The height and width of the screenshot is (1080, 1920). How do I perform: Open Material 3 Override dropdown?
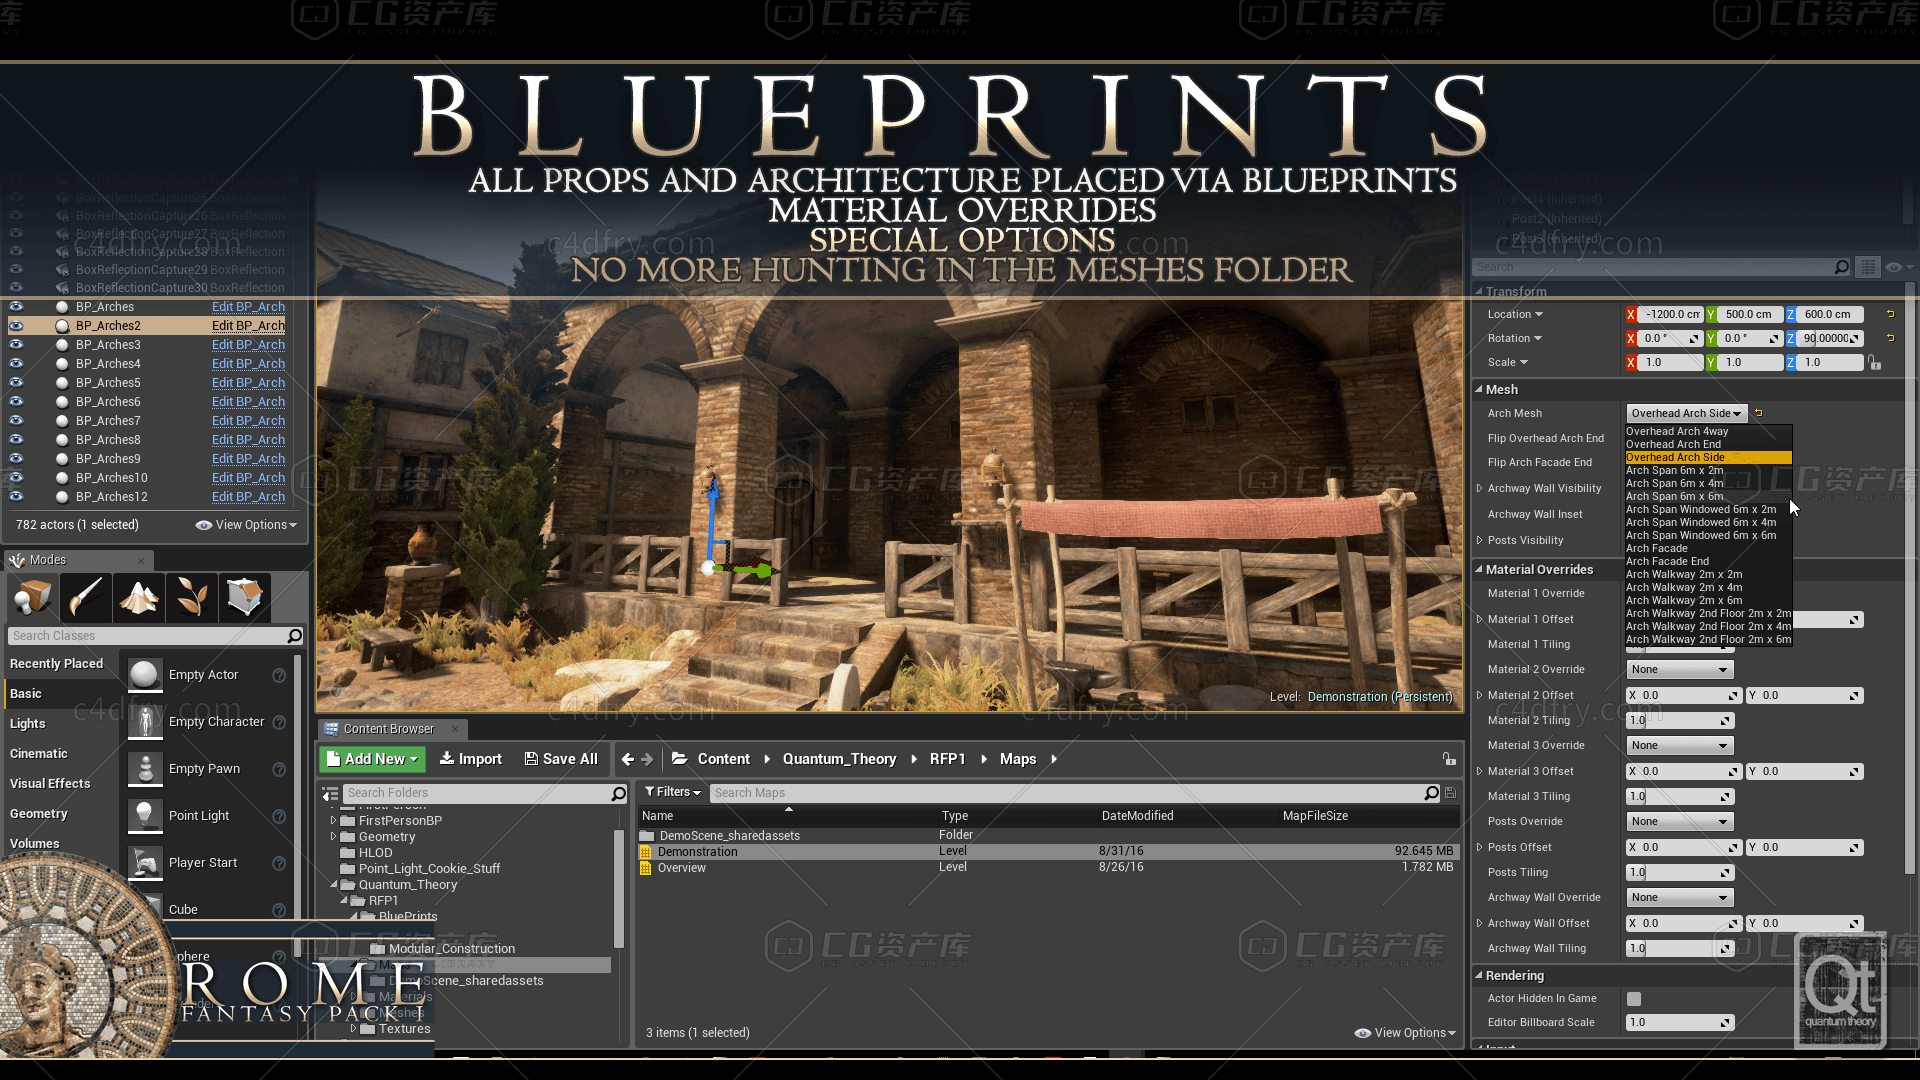click(1680, 746)
